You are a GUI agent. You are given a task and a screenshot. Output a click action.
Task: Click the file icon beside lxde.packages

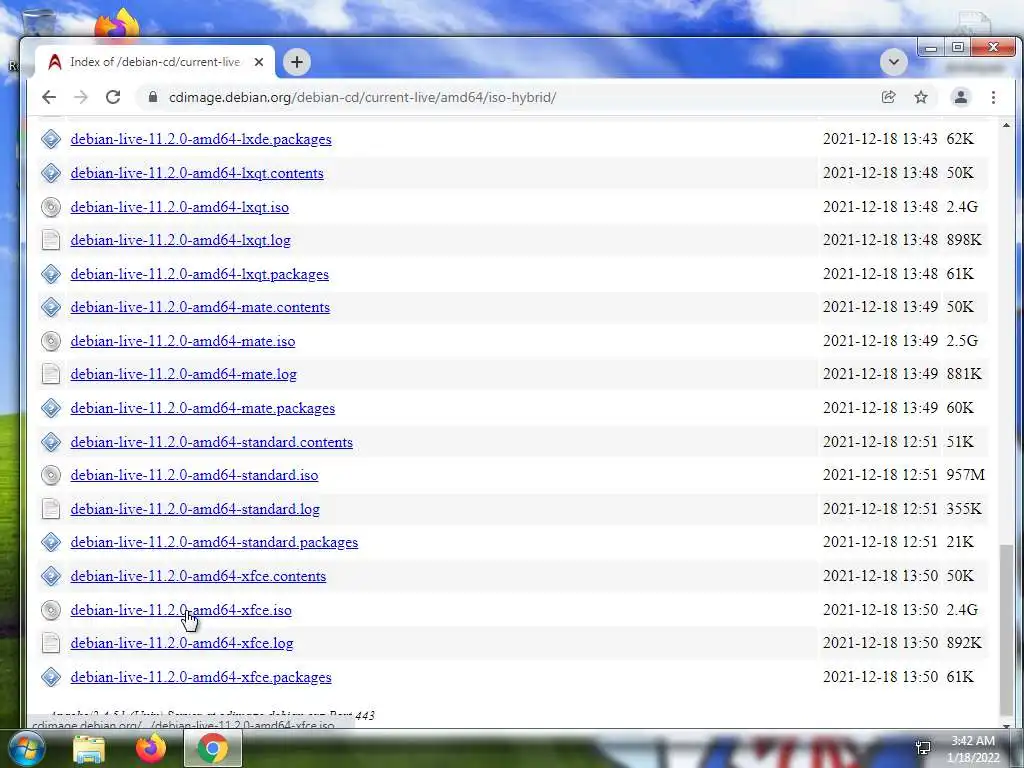(x=51, y=139)
